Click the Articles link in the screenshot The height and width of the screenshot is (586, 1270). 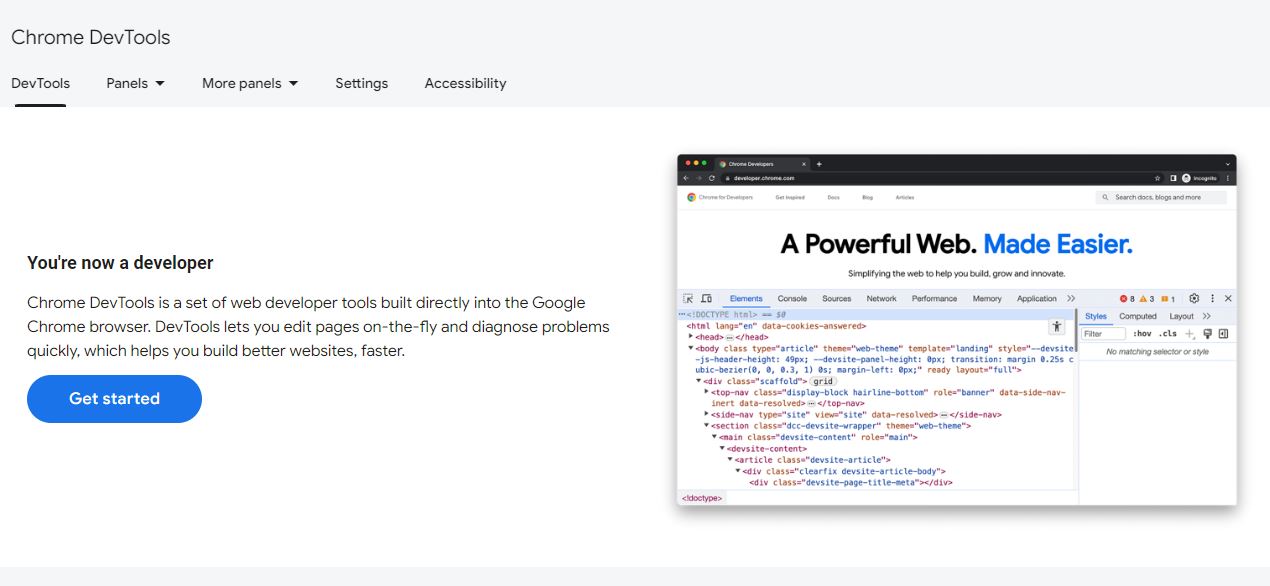click(x=905, y=197)
